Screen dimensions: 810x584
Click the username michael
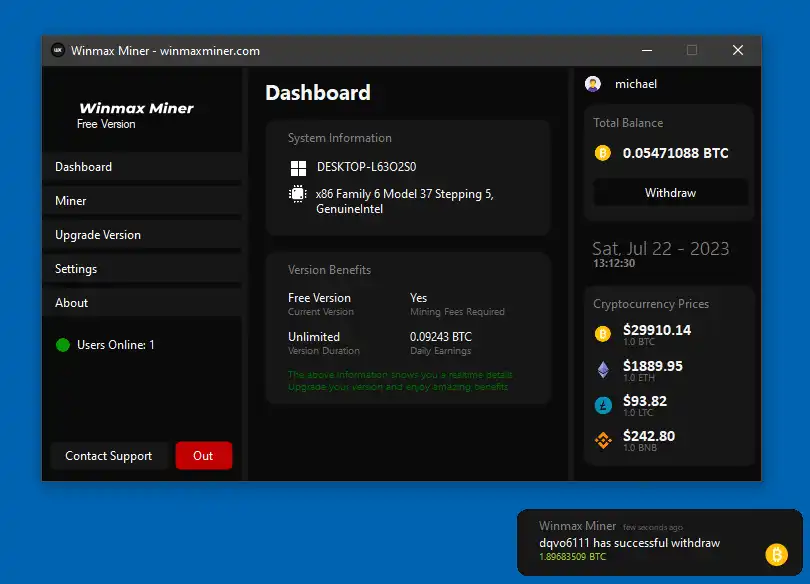(635, 84)
